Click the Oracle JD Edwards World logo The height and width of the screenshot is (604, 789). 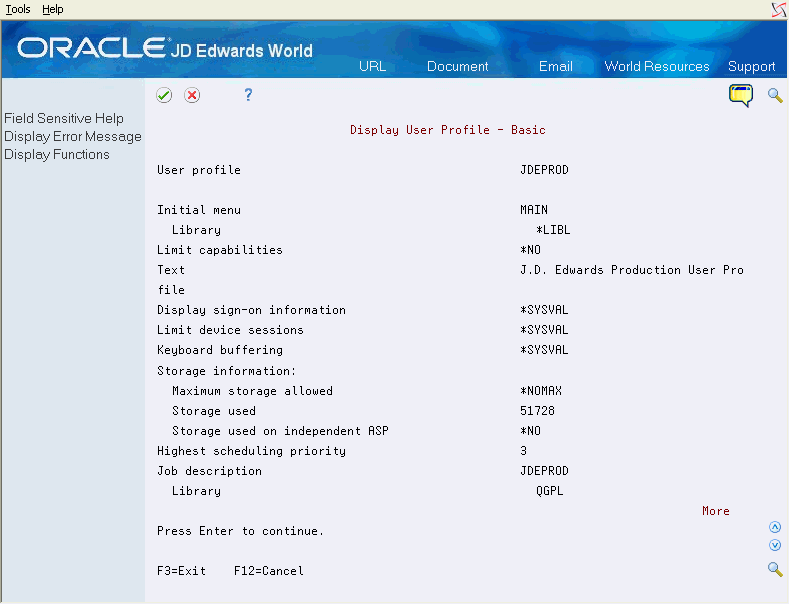[165, 49]
